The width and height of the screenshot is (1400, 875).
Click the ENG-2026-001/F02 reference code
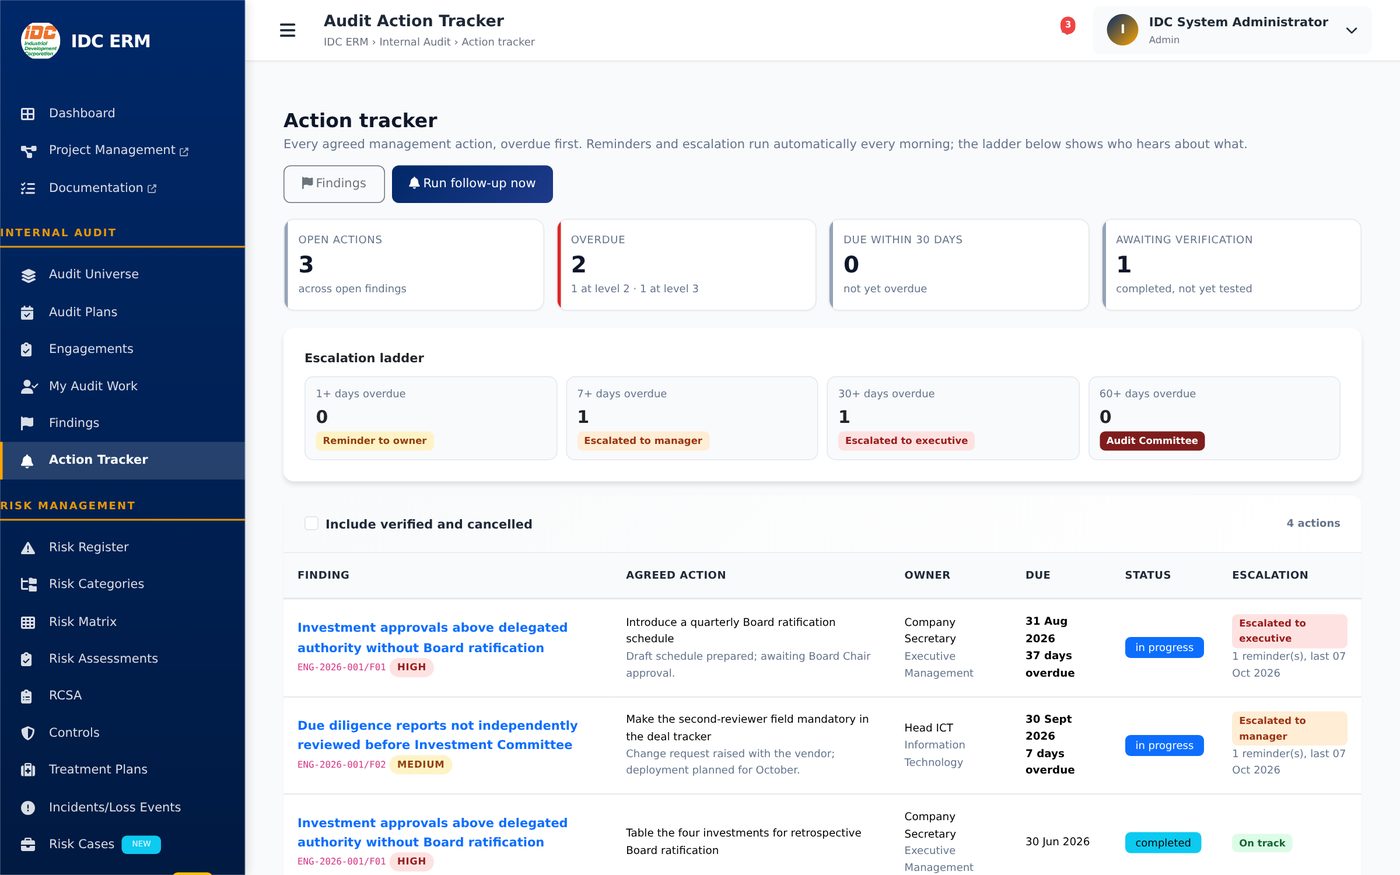pos(341,765)
